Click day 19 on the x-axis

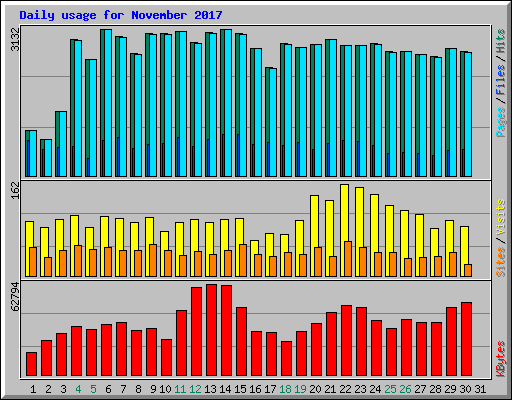tap(300, 389)
